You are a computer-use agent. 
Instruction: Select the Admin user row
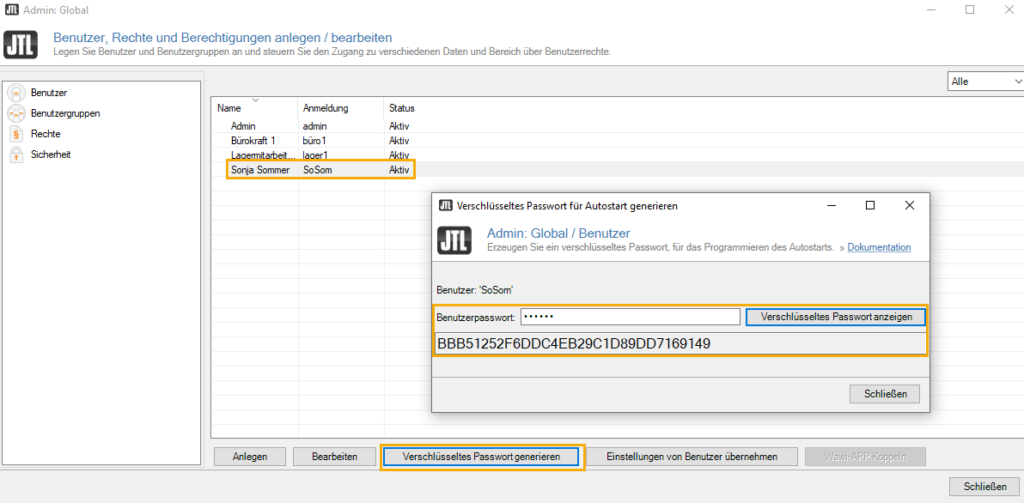point(244,126)
